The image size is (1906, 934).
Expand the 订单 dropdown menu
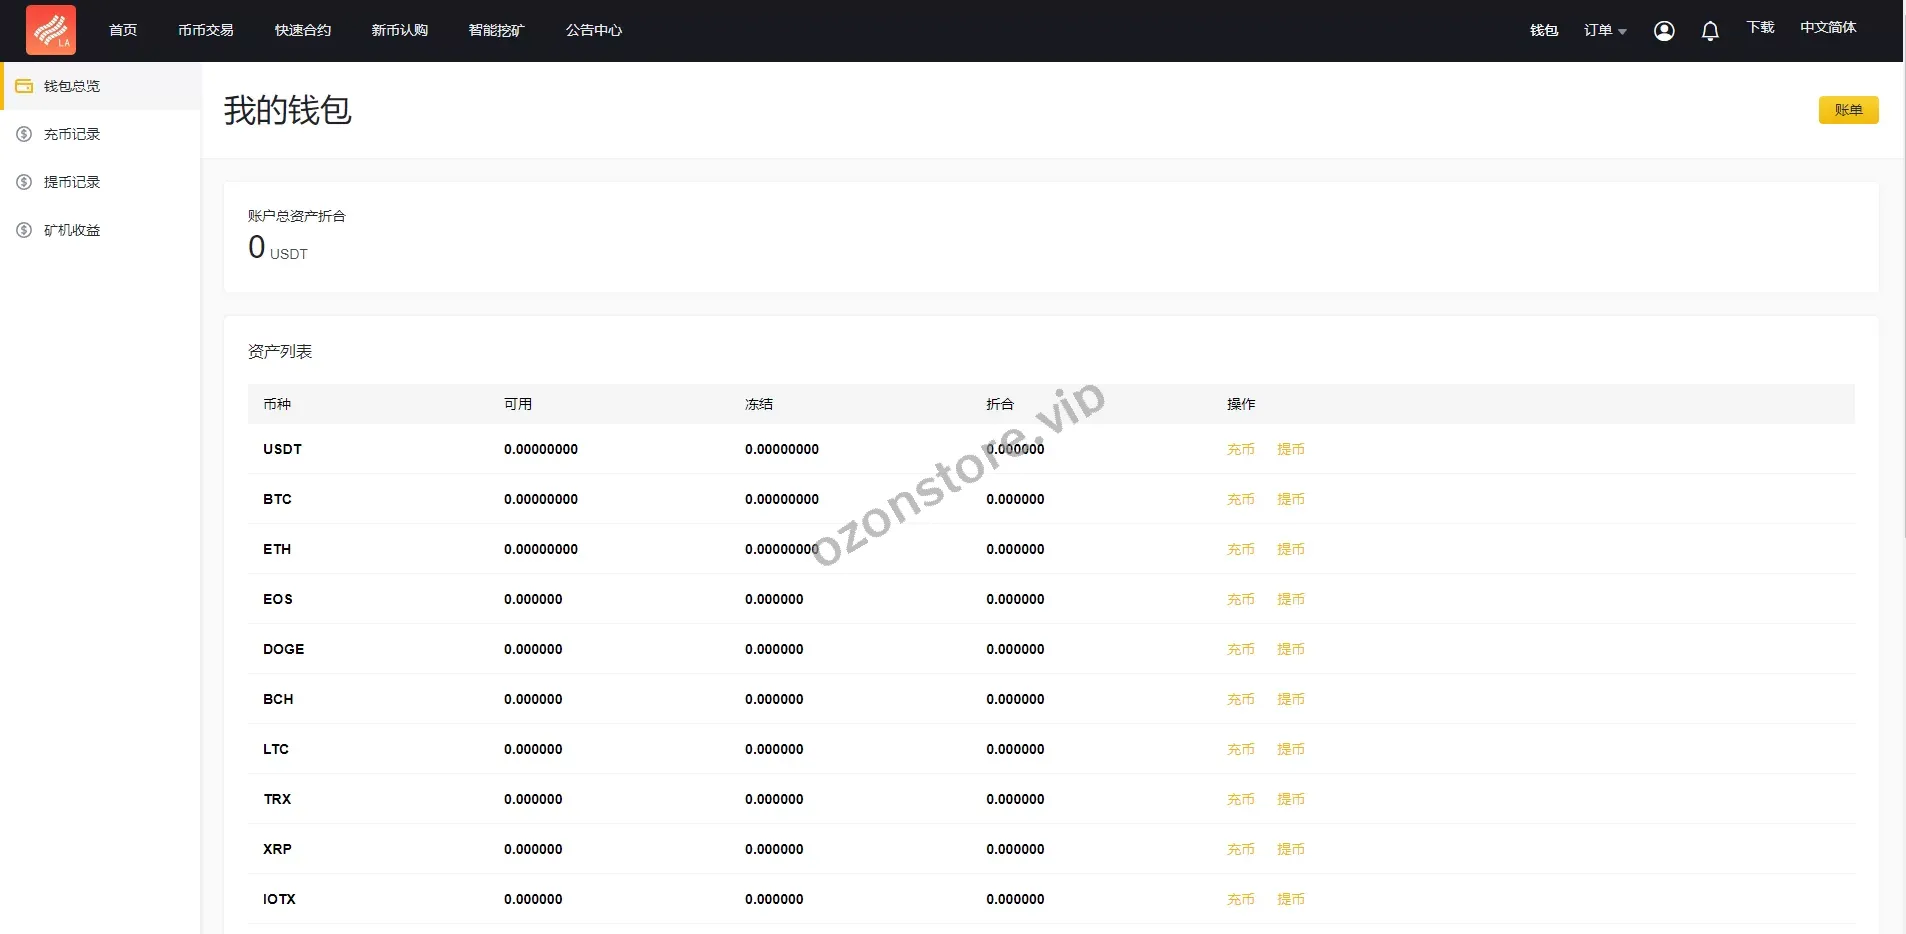click(x=1604, y=31)
